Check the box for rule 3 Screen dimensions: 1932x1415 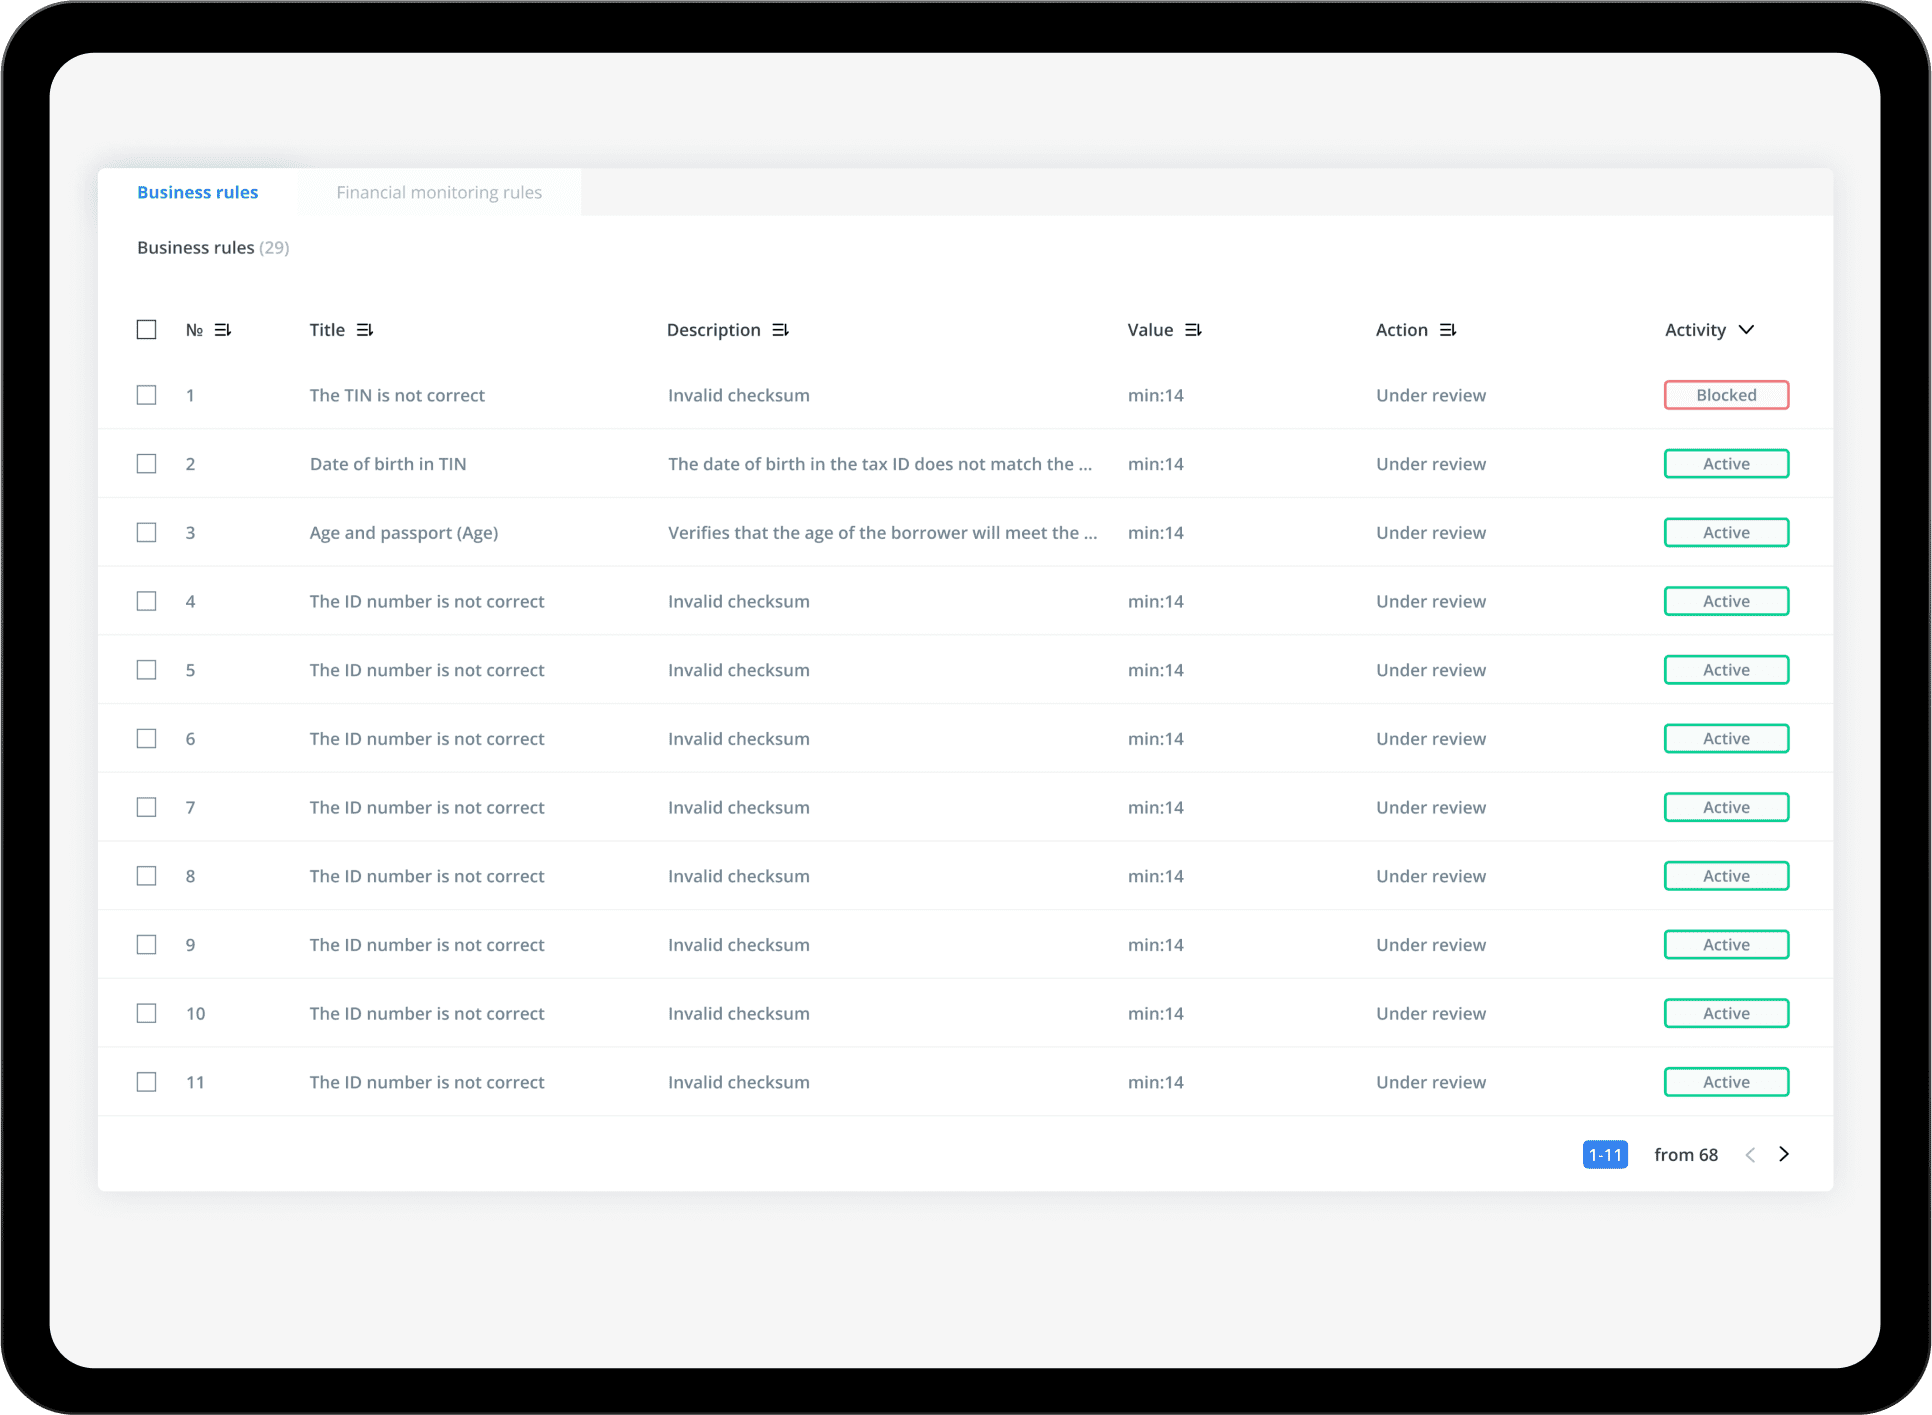pyautogui.click(x=146, y=532)
